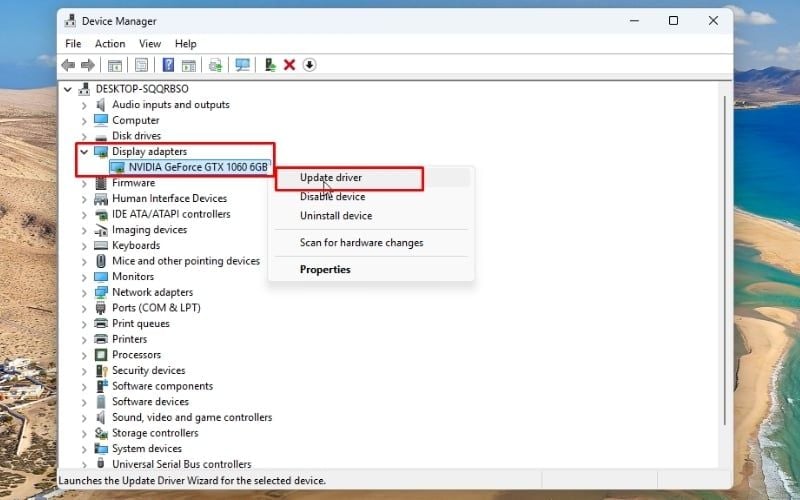Image resolution: width=800 pixels, height=500 pixels.
Task: Click the blue question mark Help icon
Action: (x=168, y=65)
